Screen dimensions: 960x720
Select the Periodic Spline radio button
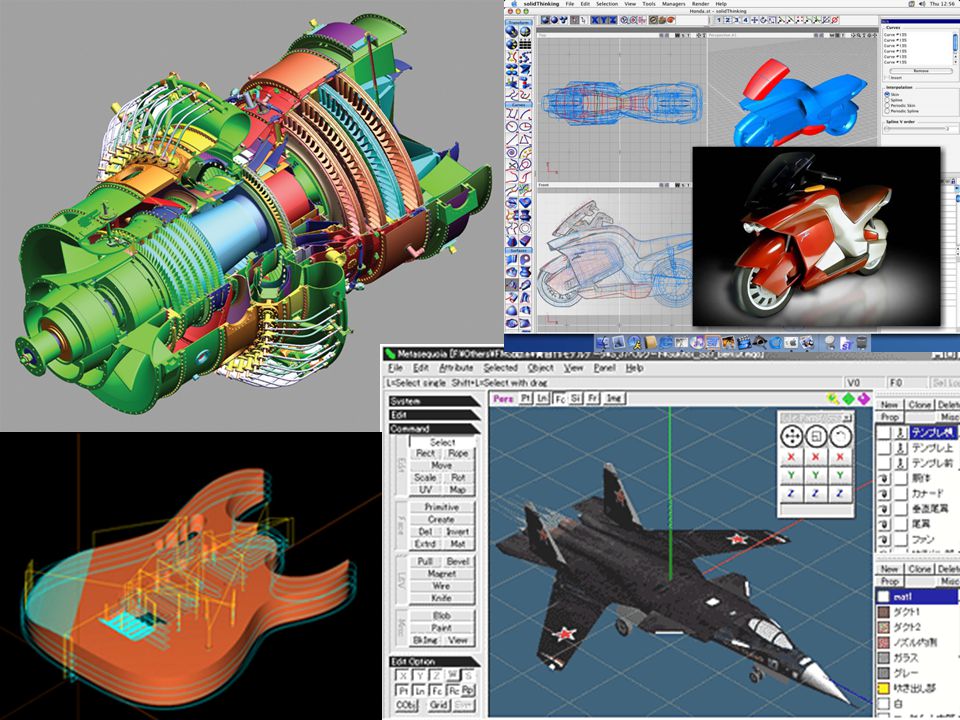(x=887, y=111)
